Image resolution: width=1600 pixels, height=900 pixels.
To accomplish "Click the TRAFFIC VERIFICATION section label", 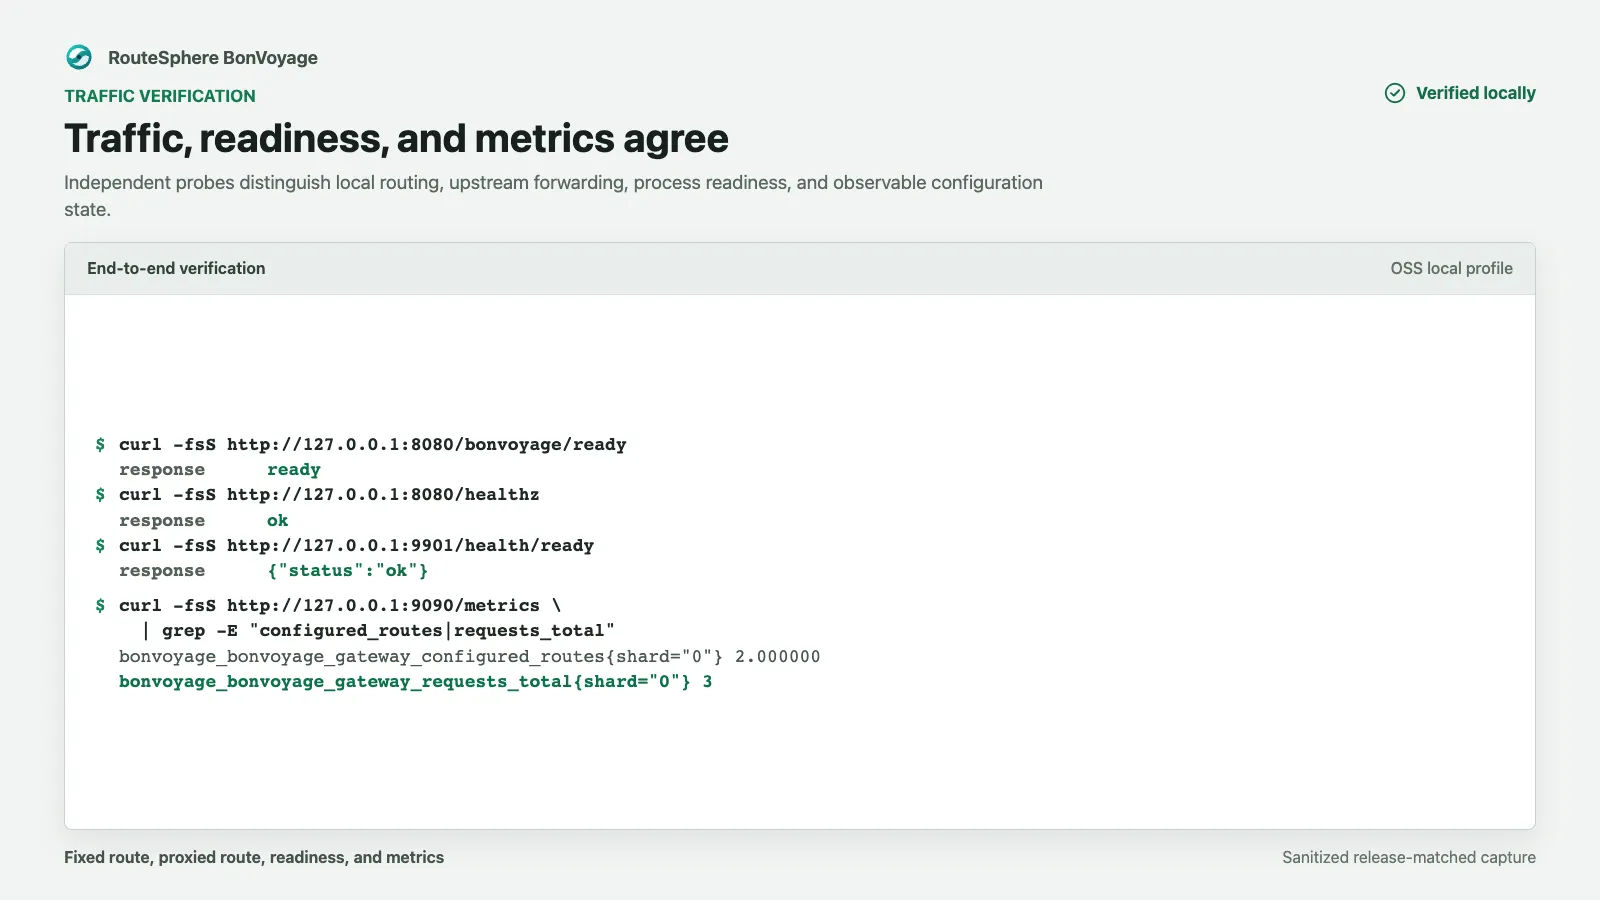I will click(x=160, y=96).
